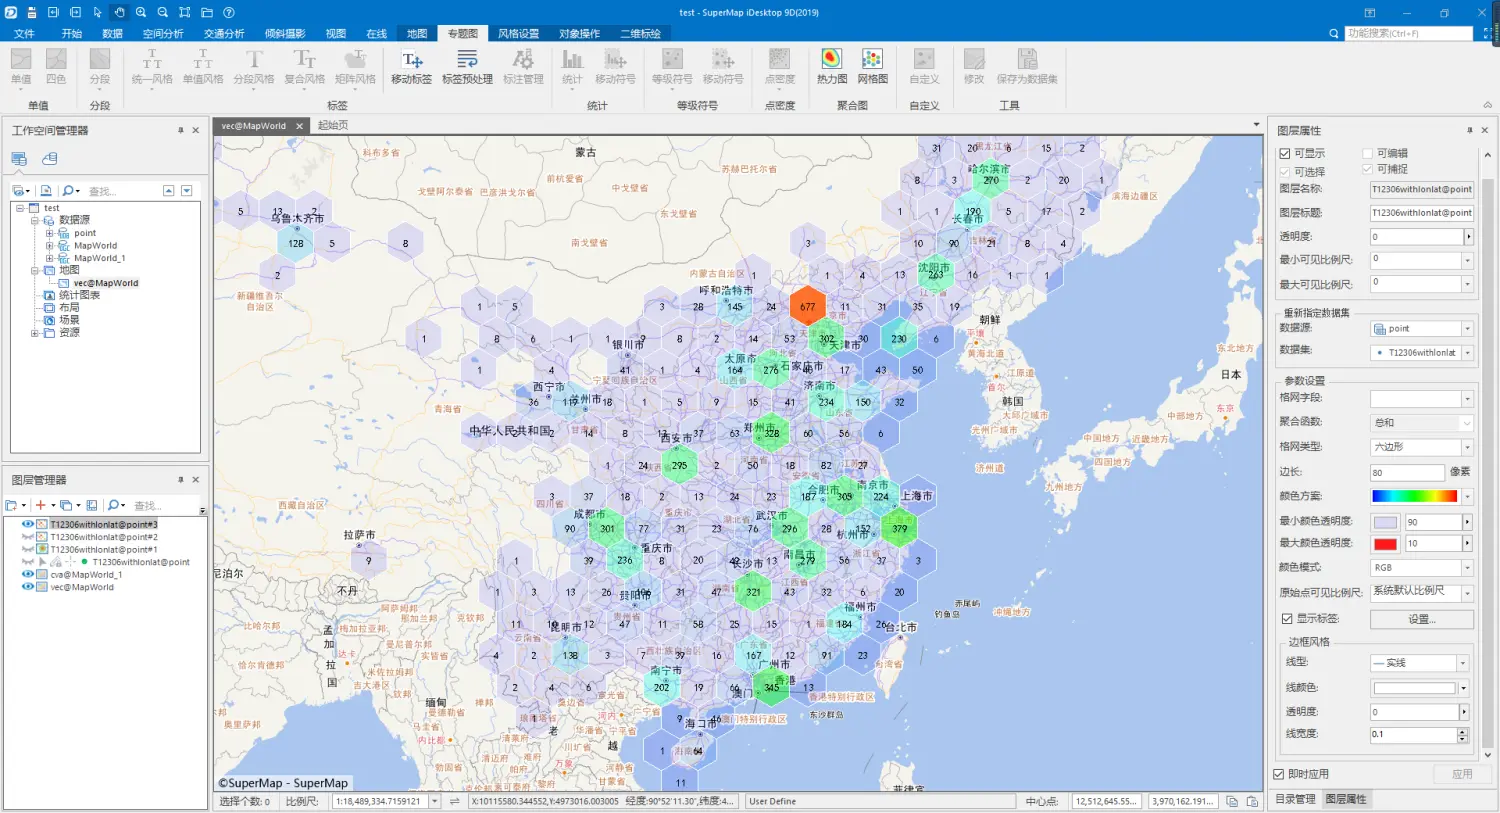The image size is (1500, 813).
Task: Switch to the 目录管理 bottom tab
Action: (1295, 799)
